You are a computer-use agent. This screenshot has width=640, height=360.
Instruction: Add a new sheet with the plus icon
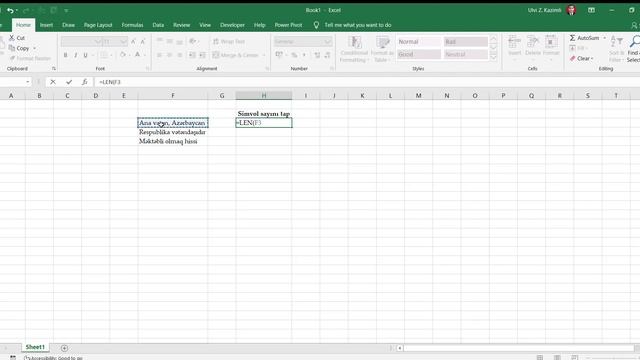coord(64,348)
